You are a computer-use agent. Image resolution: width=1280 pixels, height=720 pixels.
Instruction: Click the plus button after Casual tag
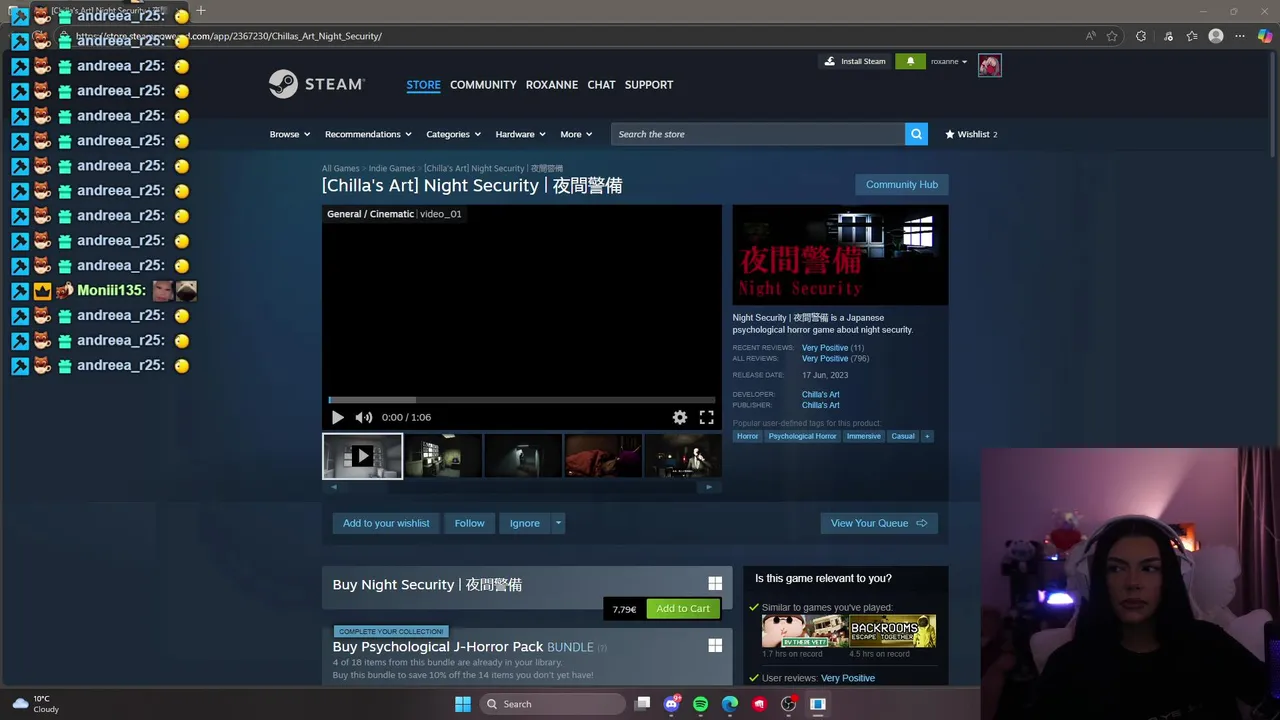927,436
